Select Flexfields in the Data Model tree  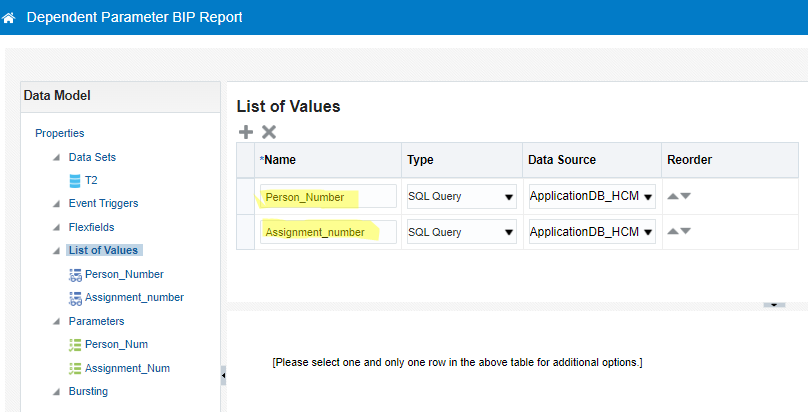(x=94, y=227)
